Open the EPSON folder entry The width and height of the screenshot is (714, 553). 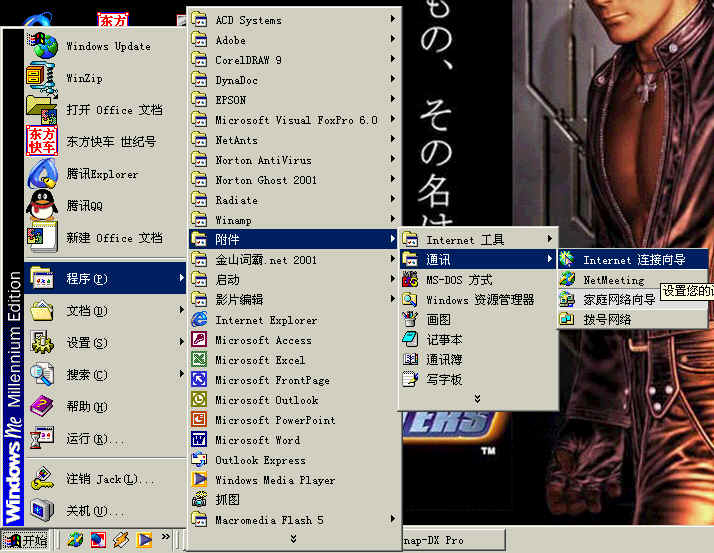(294, 100)
